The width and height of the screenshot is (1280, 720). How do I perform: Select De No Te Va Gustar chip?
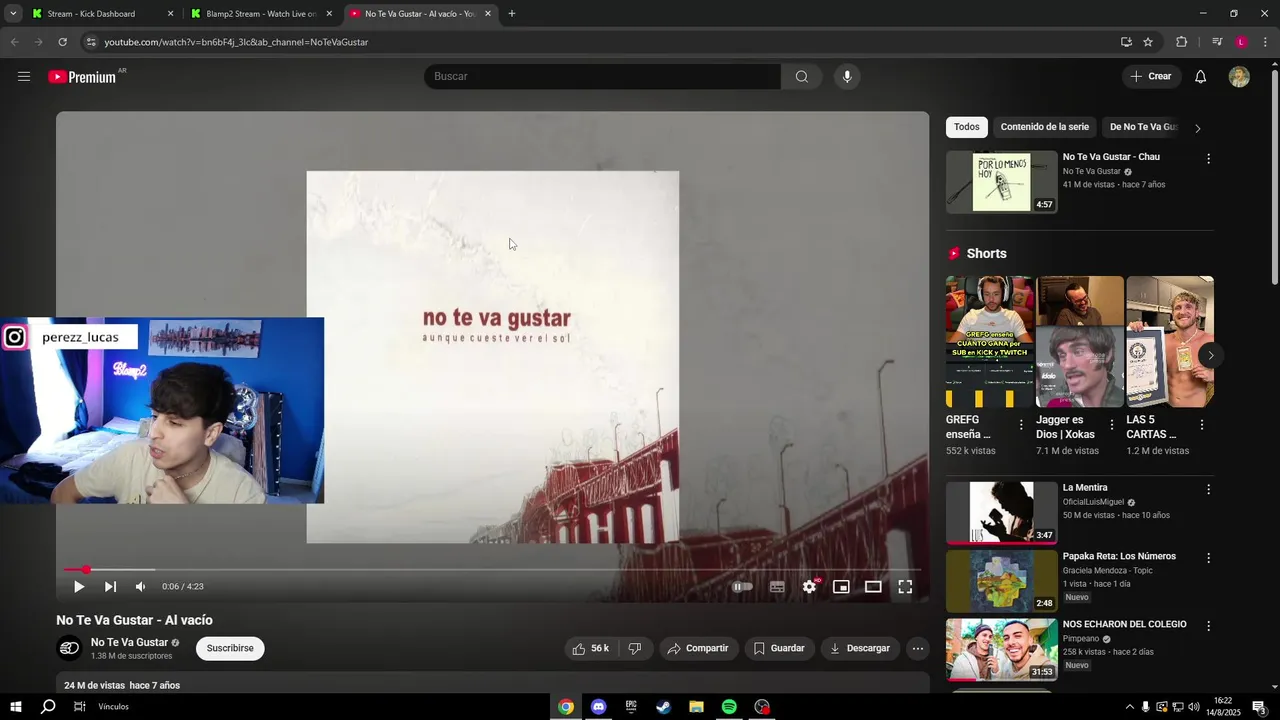click(1143, 127)
